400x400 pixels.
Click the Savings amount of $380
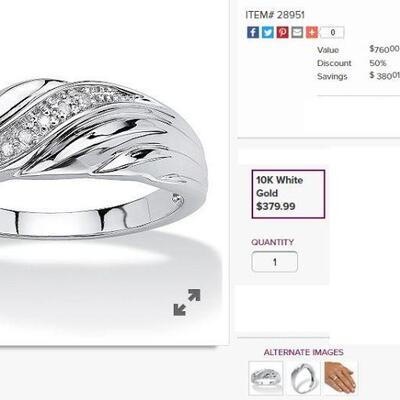tap(384, 76)
